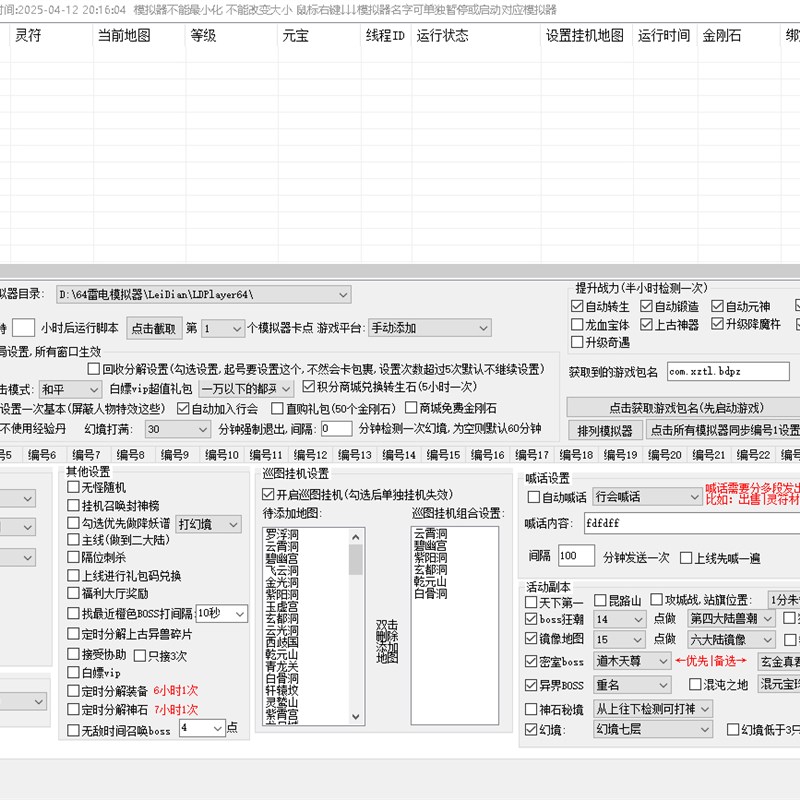Focus 获取到的游戏包名 field

tap(728, 371)
